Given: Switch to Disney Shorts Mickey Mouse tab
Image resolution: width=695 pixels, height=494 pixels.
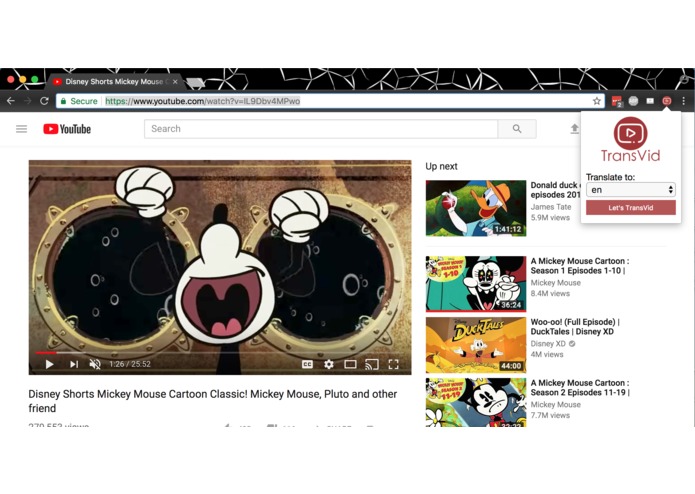Looking at the screenshot, I should [x=114, y=82].
